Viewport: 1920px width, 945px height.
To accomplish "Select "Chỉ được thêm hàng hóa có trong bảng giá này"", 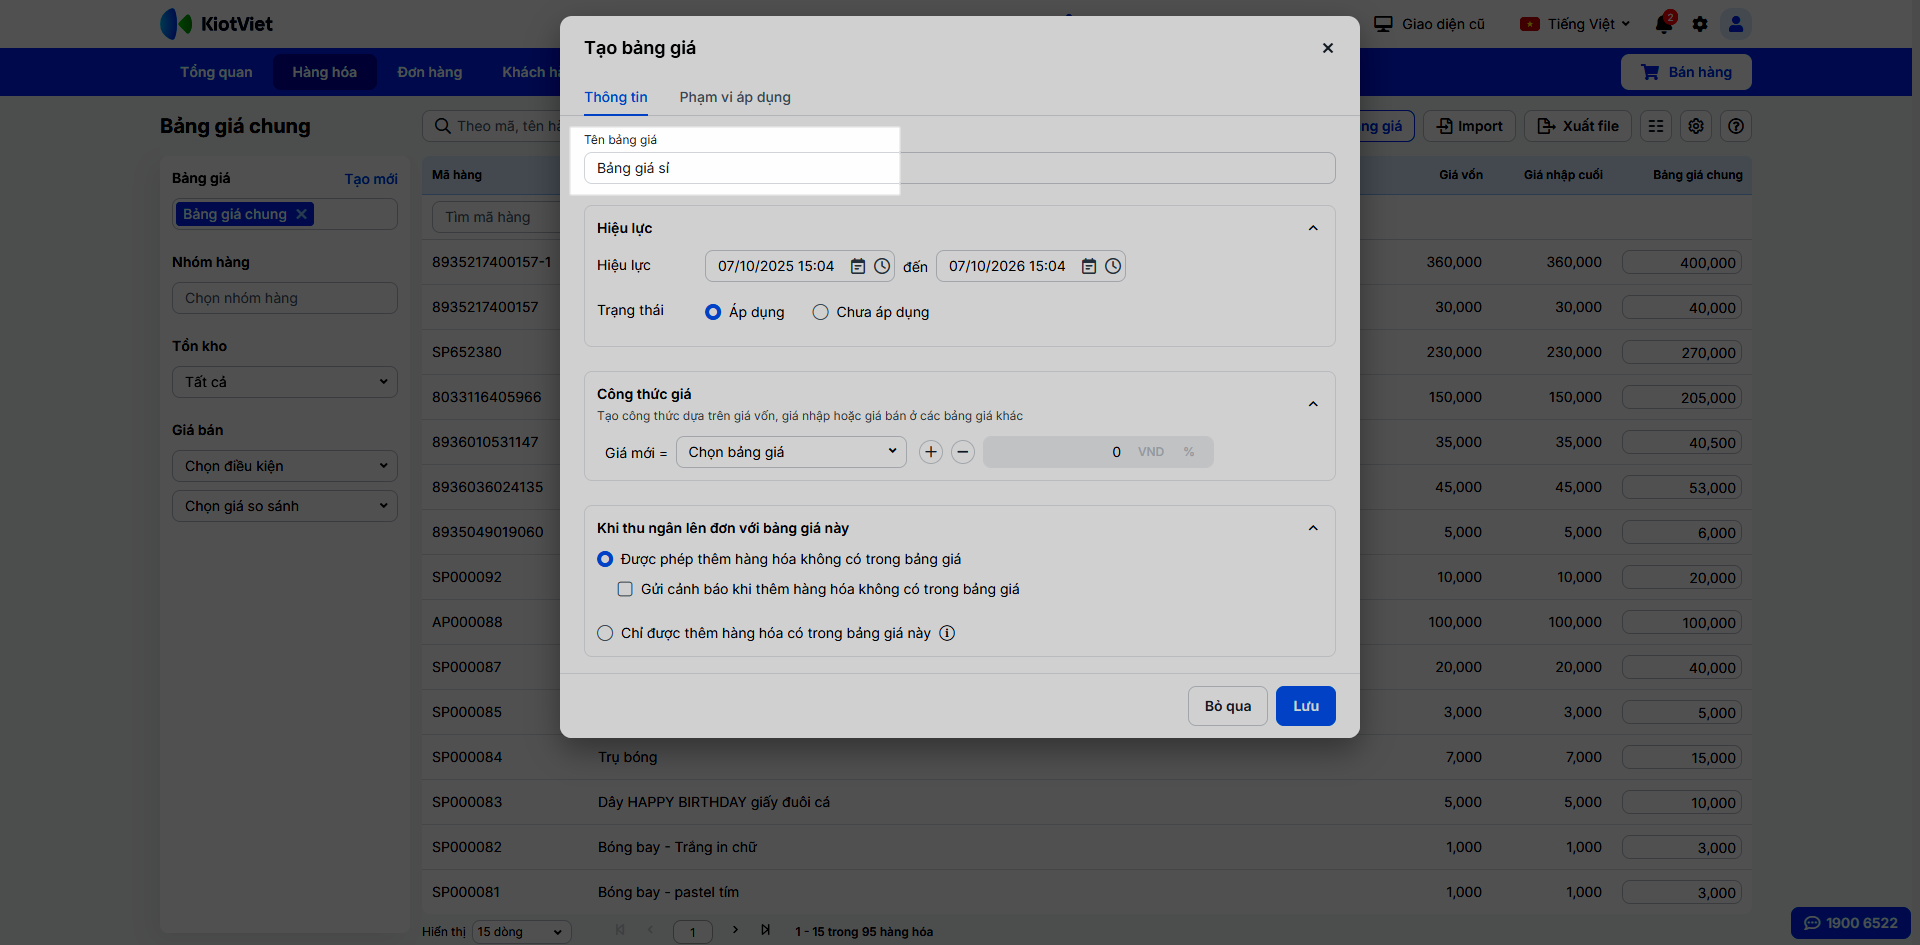I will tap(605, 633).
